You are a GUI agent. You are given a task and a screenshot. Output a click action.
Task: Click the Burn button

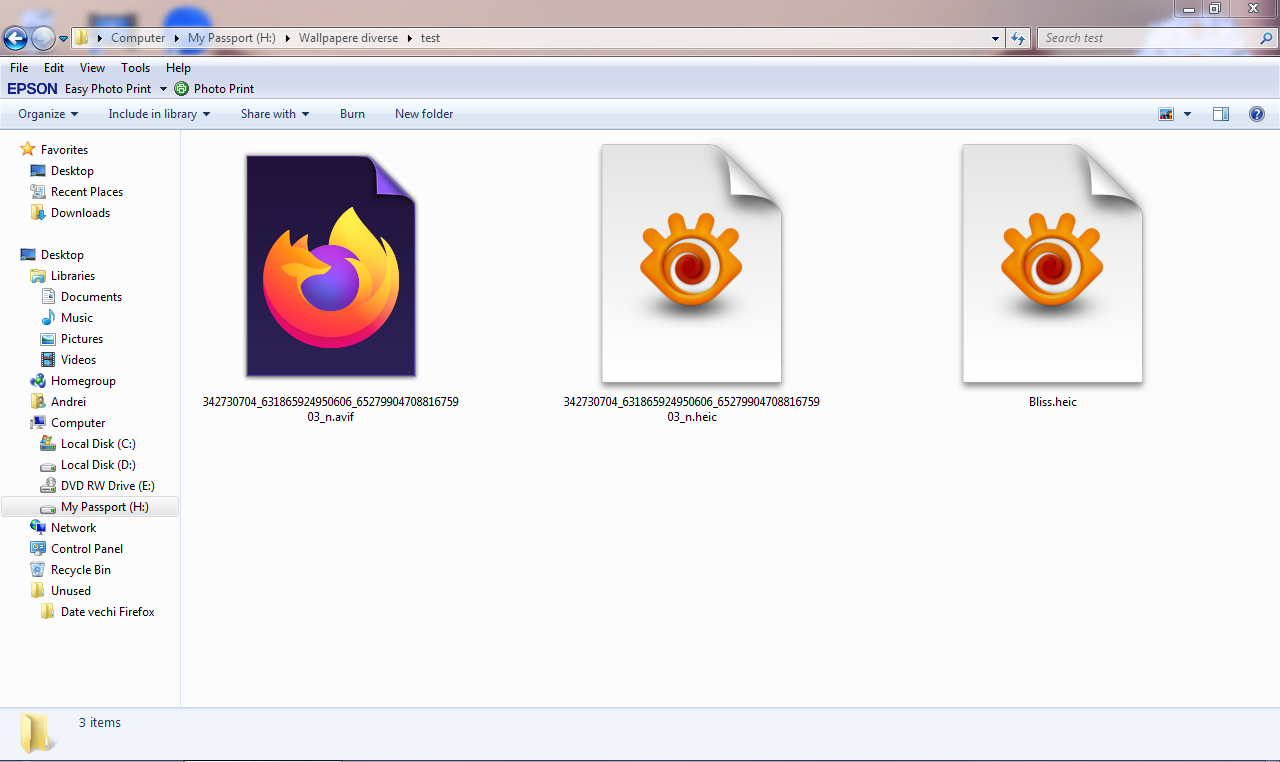click(x=352, y=114)
